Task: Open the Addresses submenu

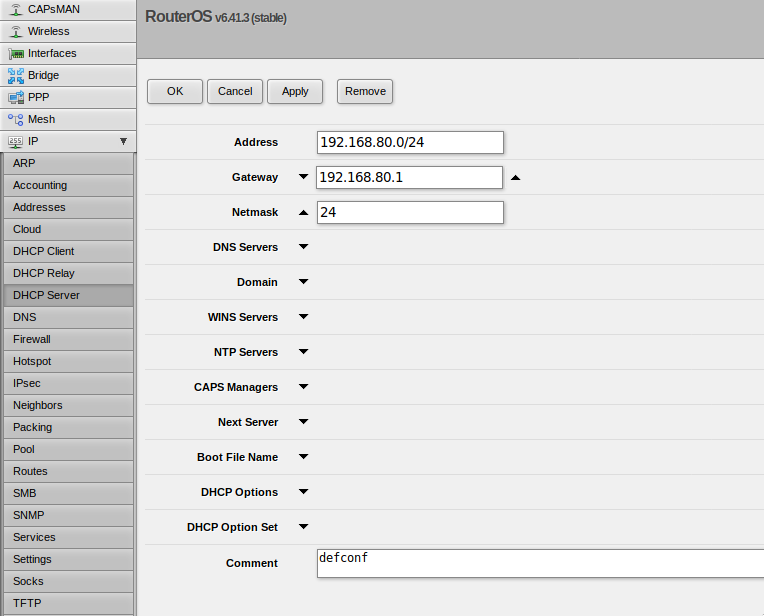Action: tap(68, 207)
